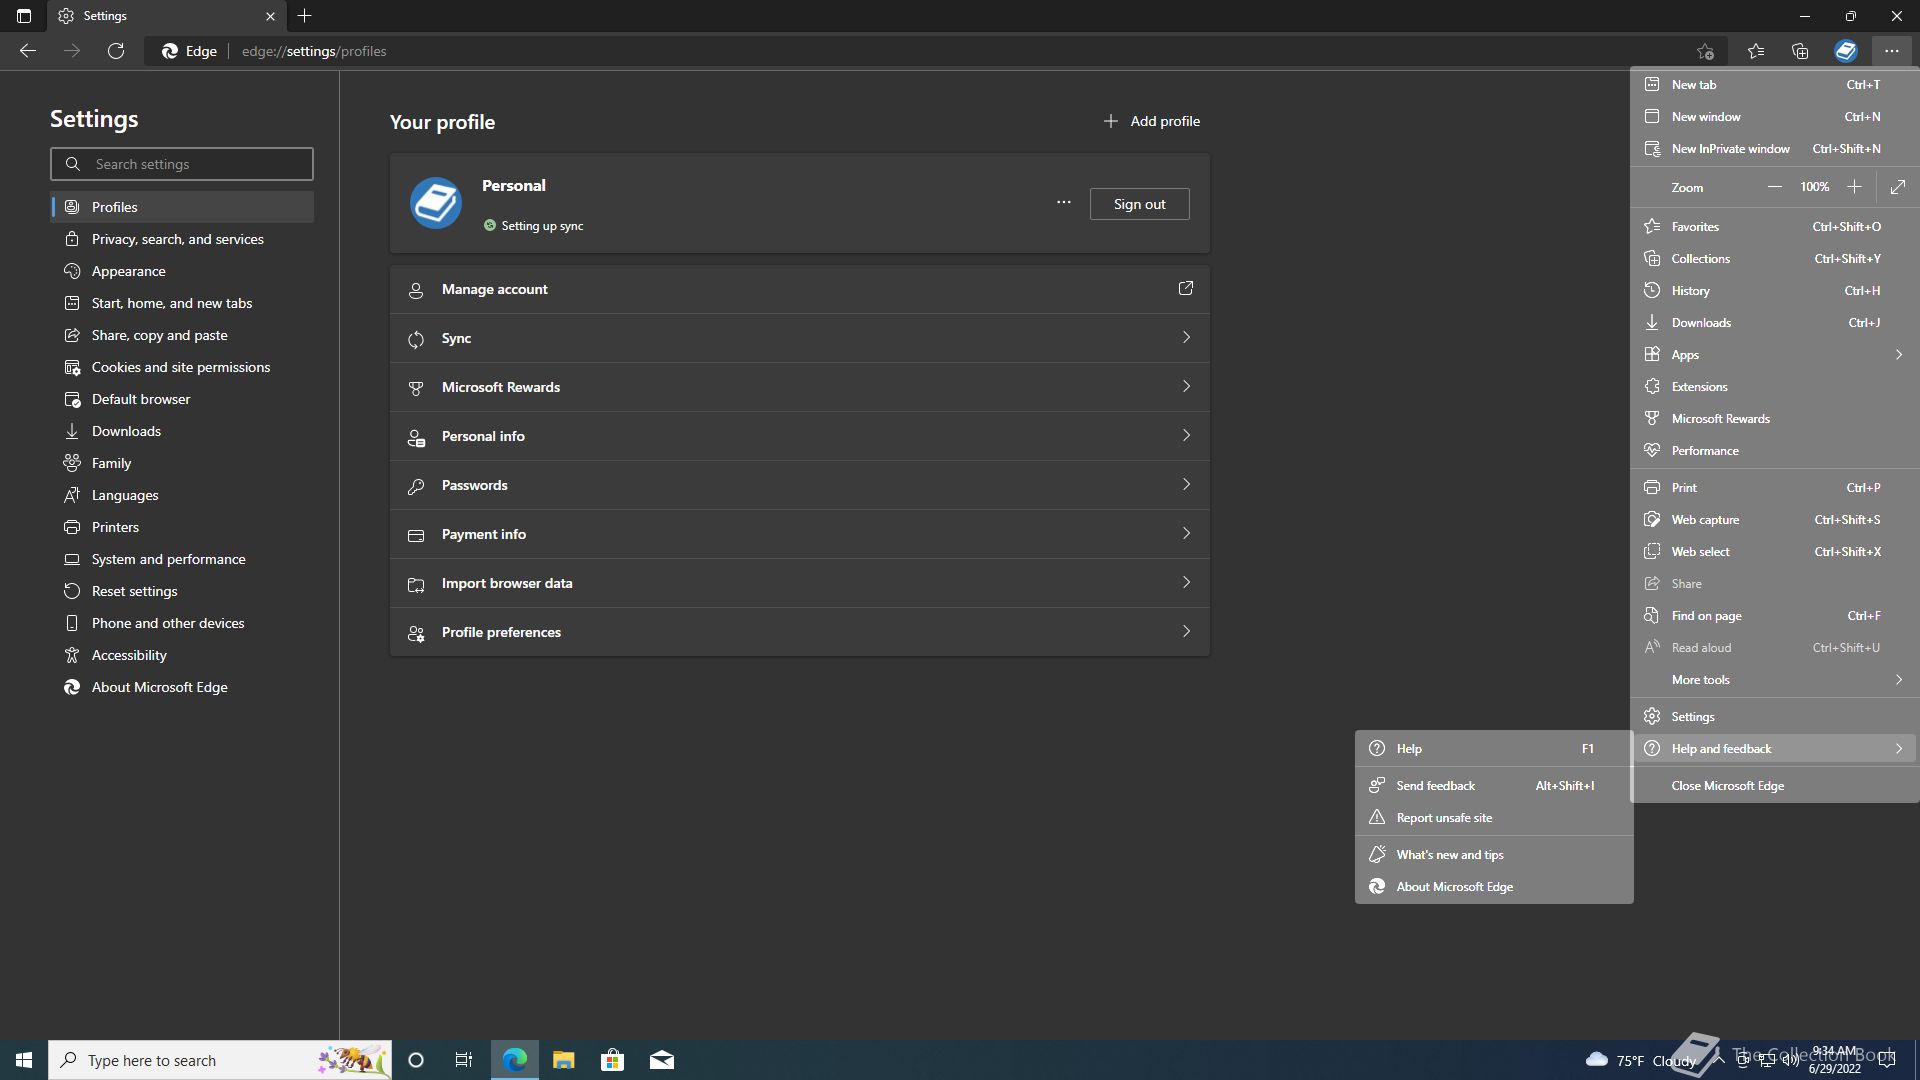
Task: Expand the Payment info row
Action: coord(799,534)
